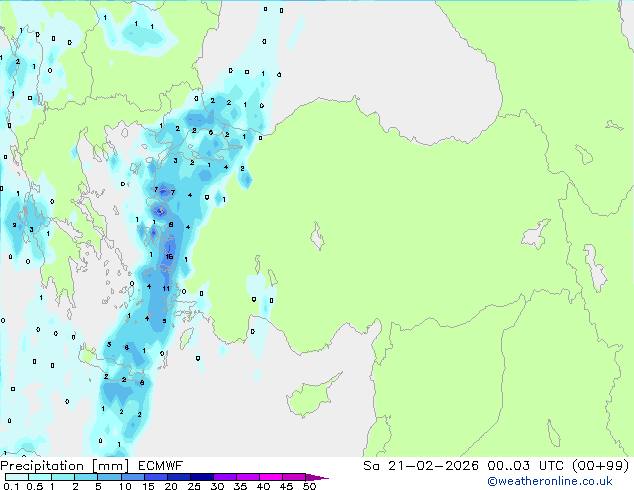This screenshot has width=634, height=490.
Task: Click the 1–2 mm legend color swatch
Action: pos(63,477)
